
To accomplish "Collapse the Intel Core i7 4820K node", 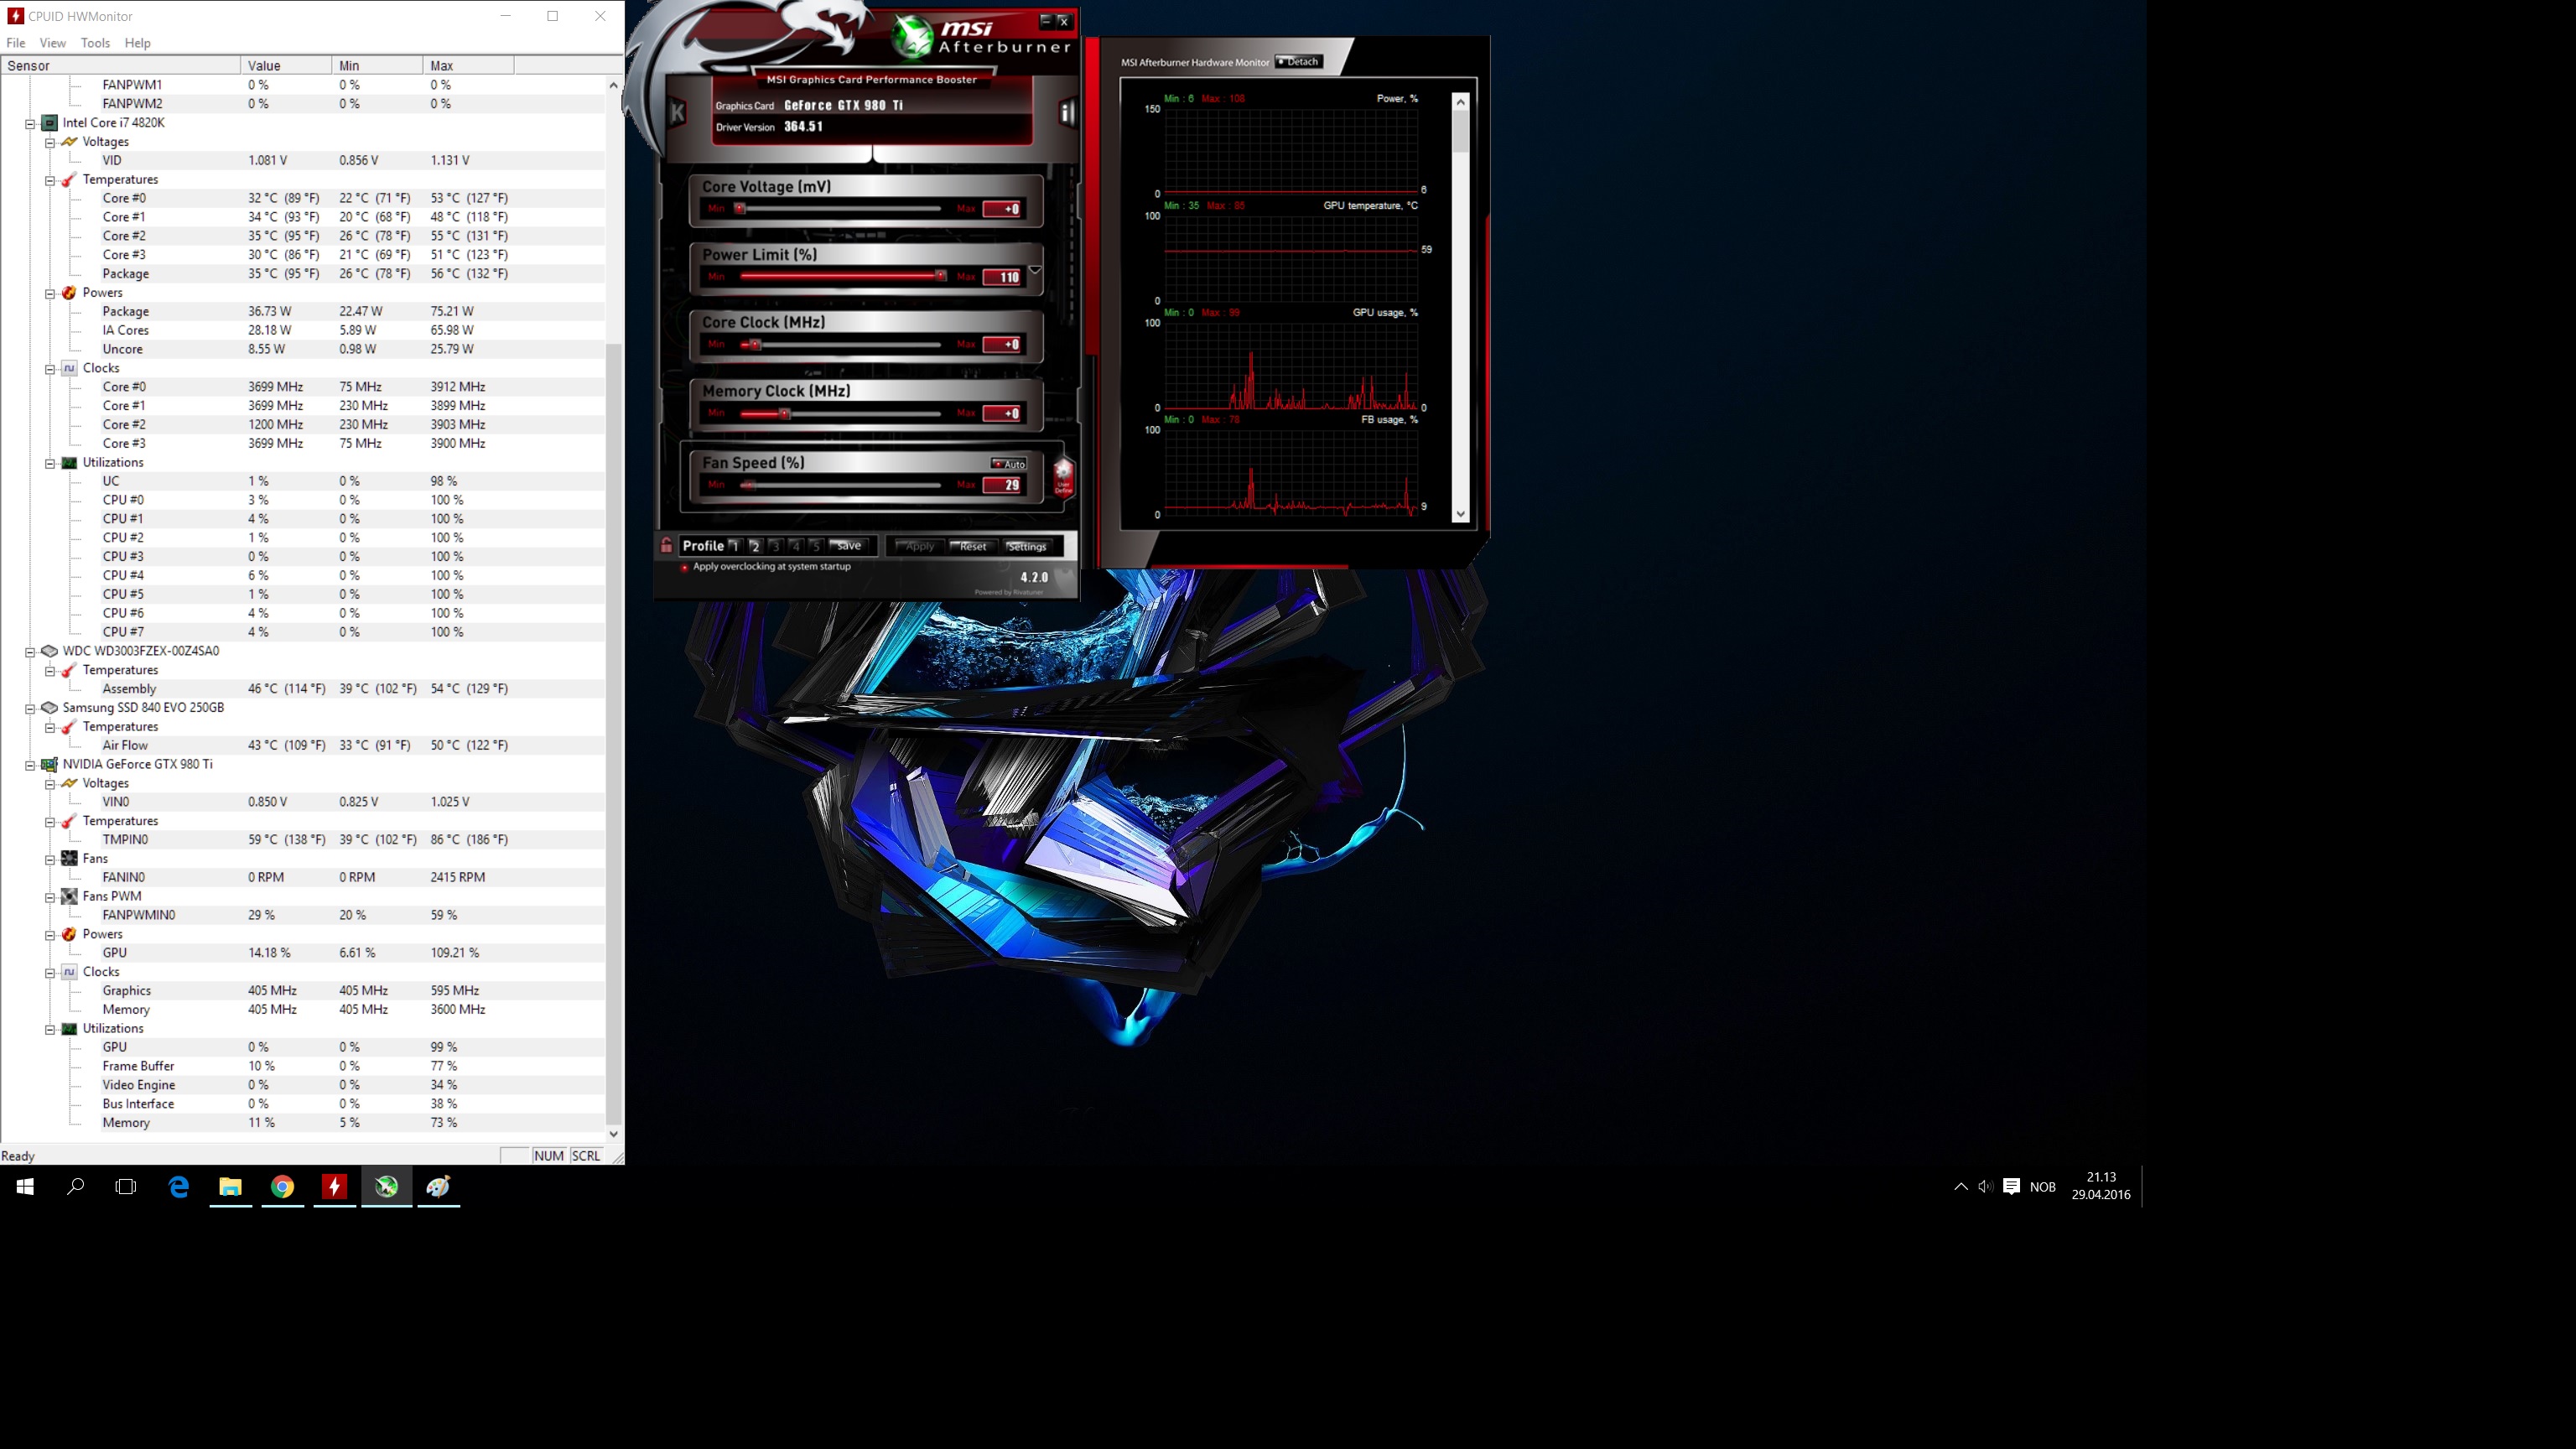I will tap(30, 124).
